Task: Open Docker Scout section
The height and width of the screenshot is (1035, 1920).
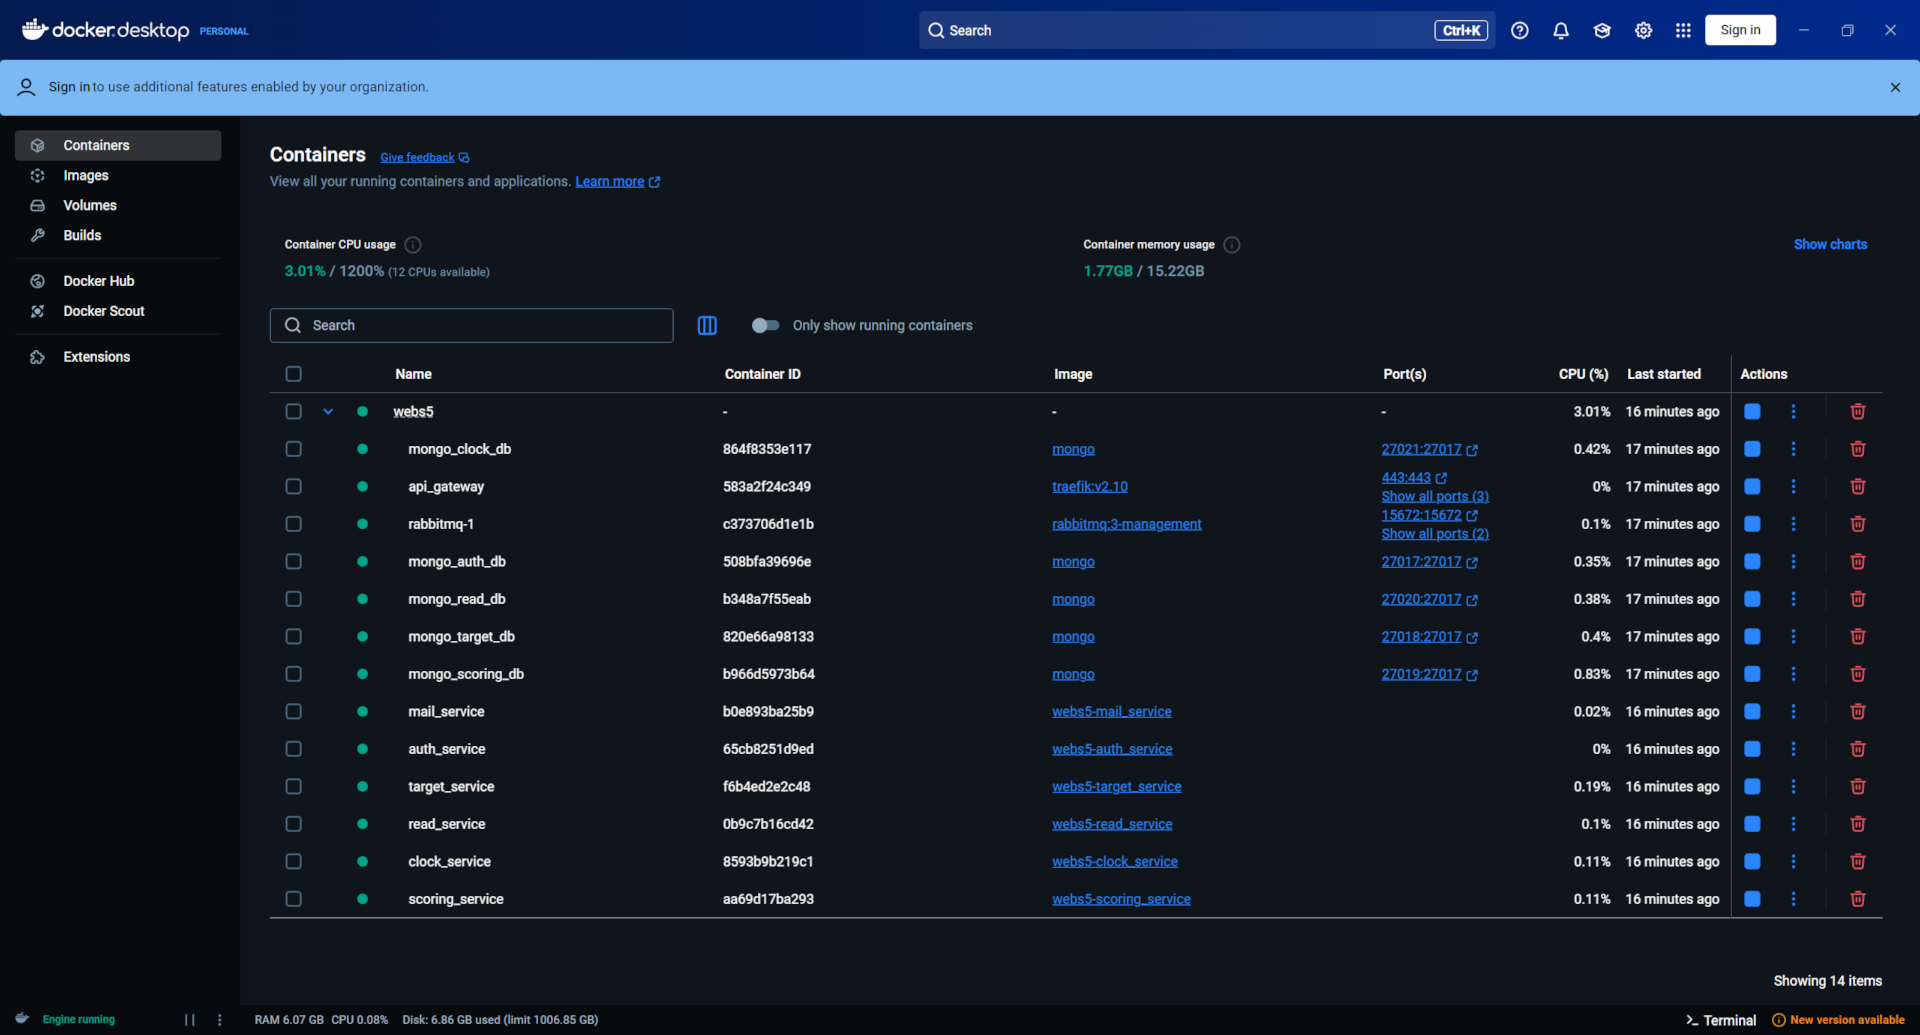Action: (105, 311)
